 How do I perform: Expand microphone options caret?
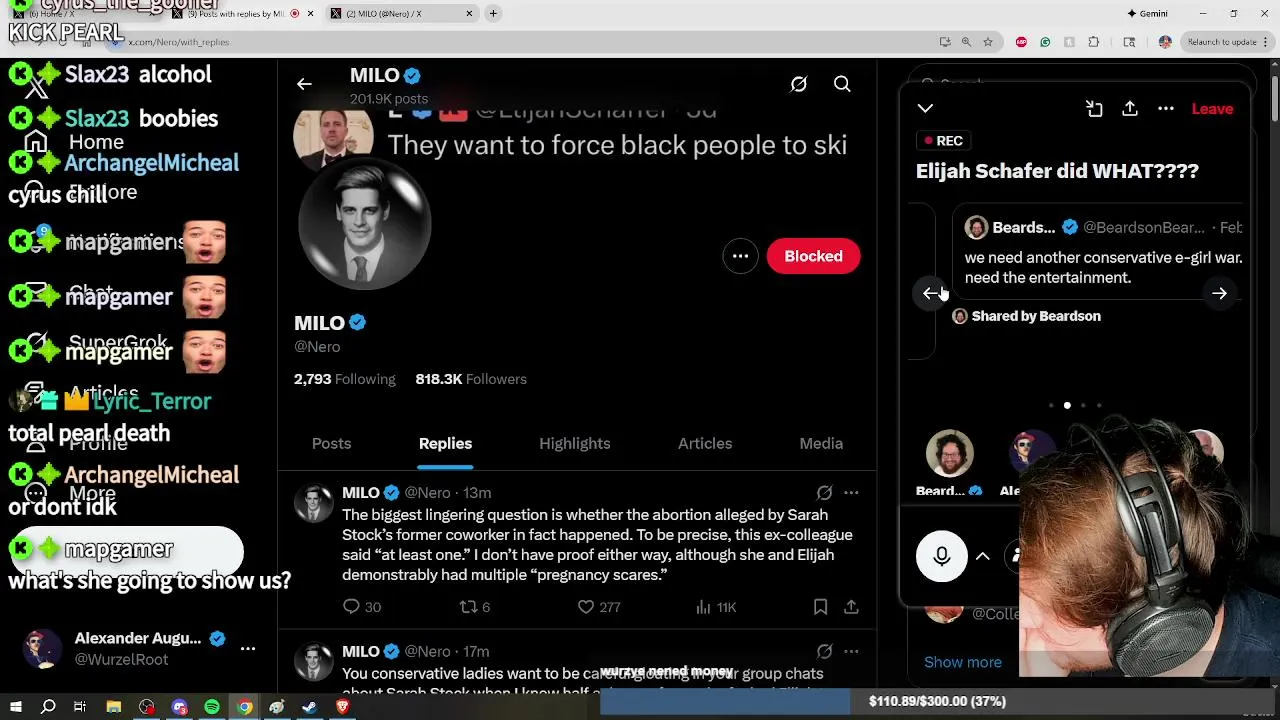pyautogui.click(x=983, y=557)
